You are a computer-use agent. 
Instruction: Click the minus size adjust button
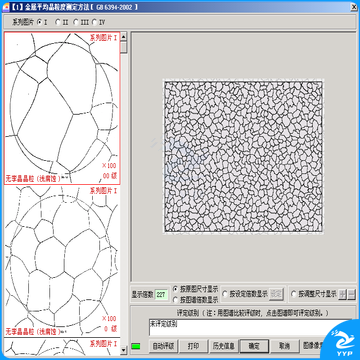point(351,294)
